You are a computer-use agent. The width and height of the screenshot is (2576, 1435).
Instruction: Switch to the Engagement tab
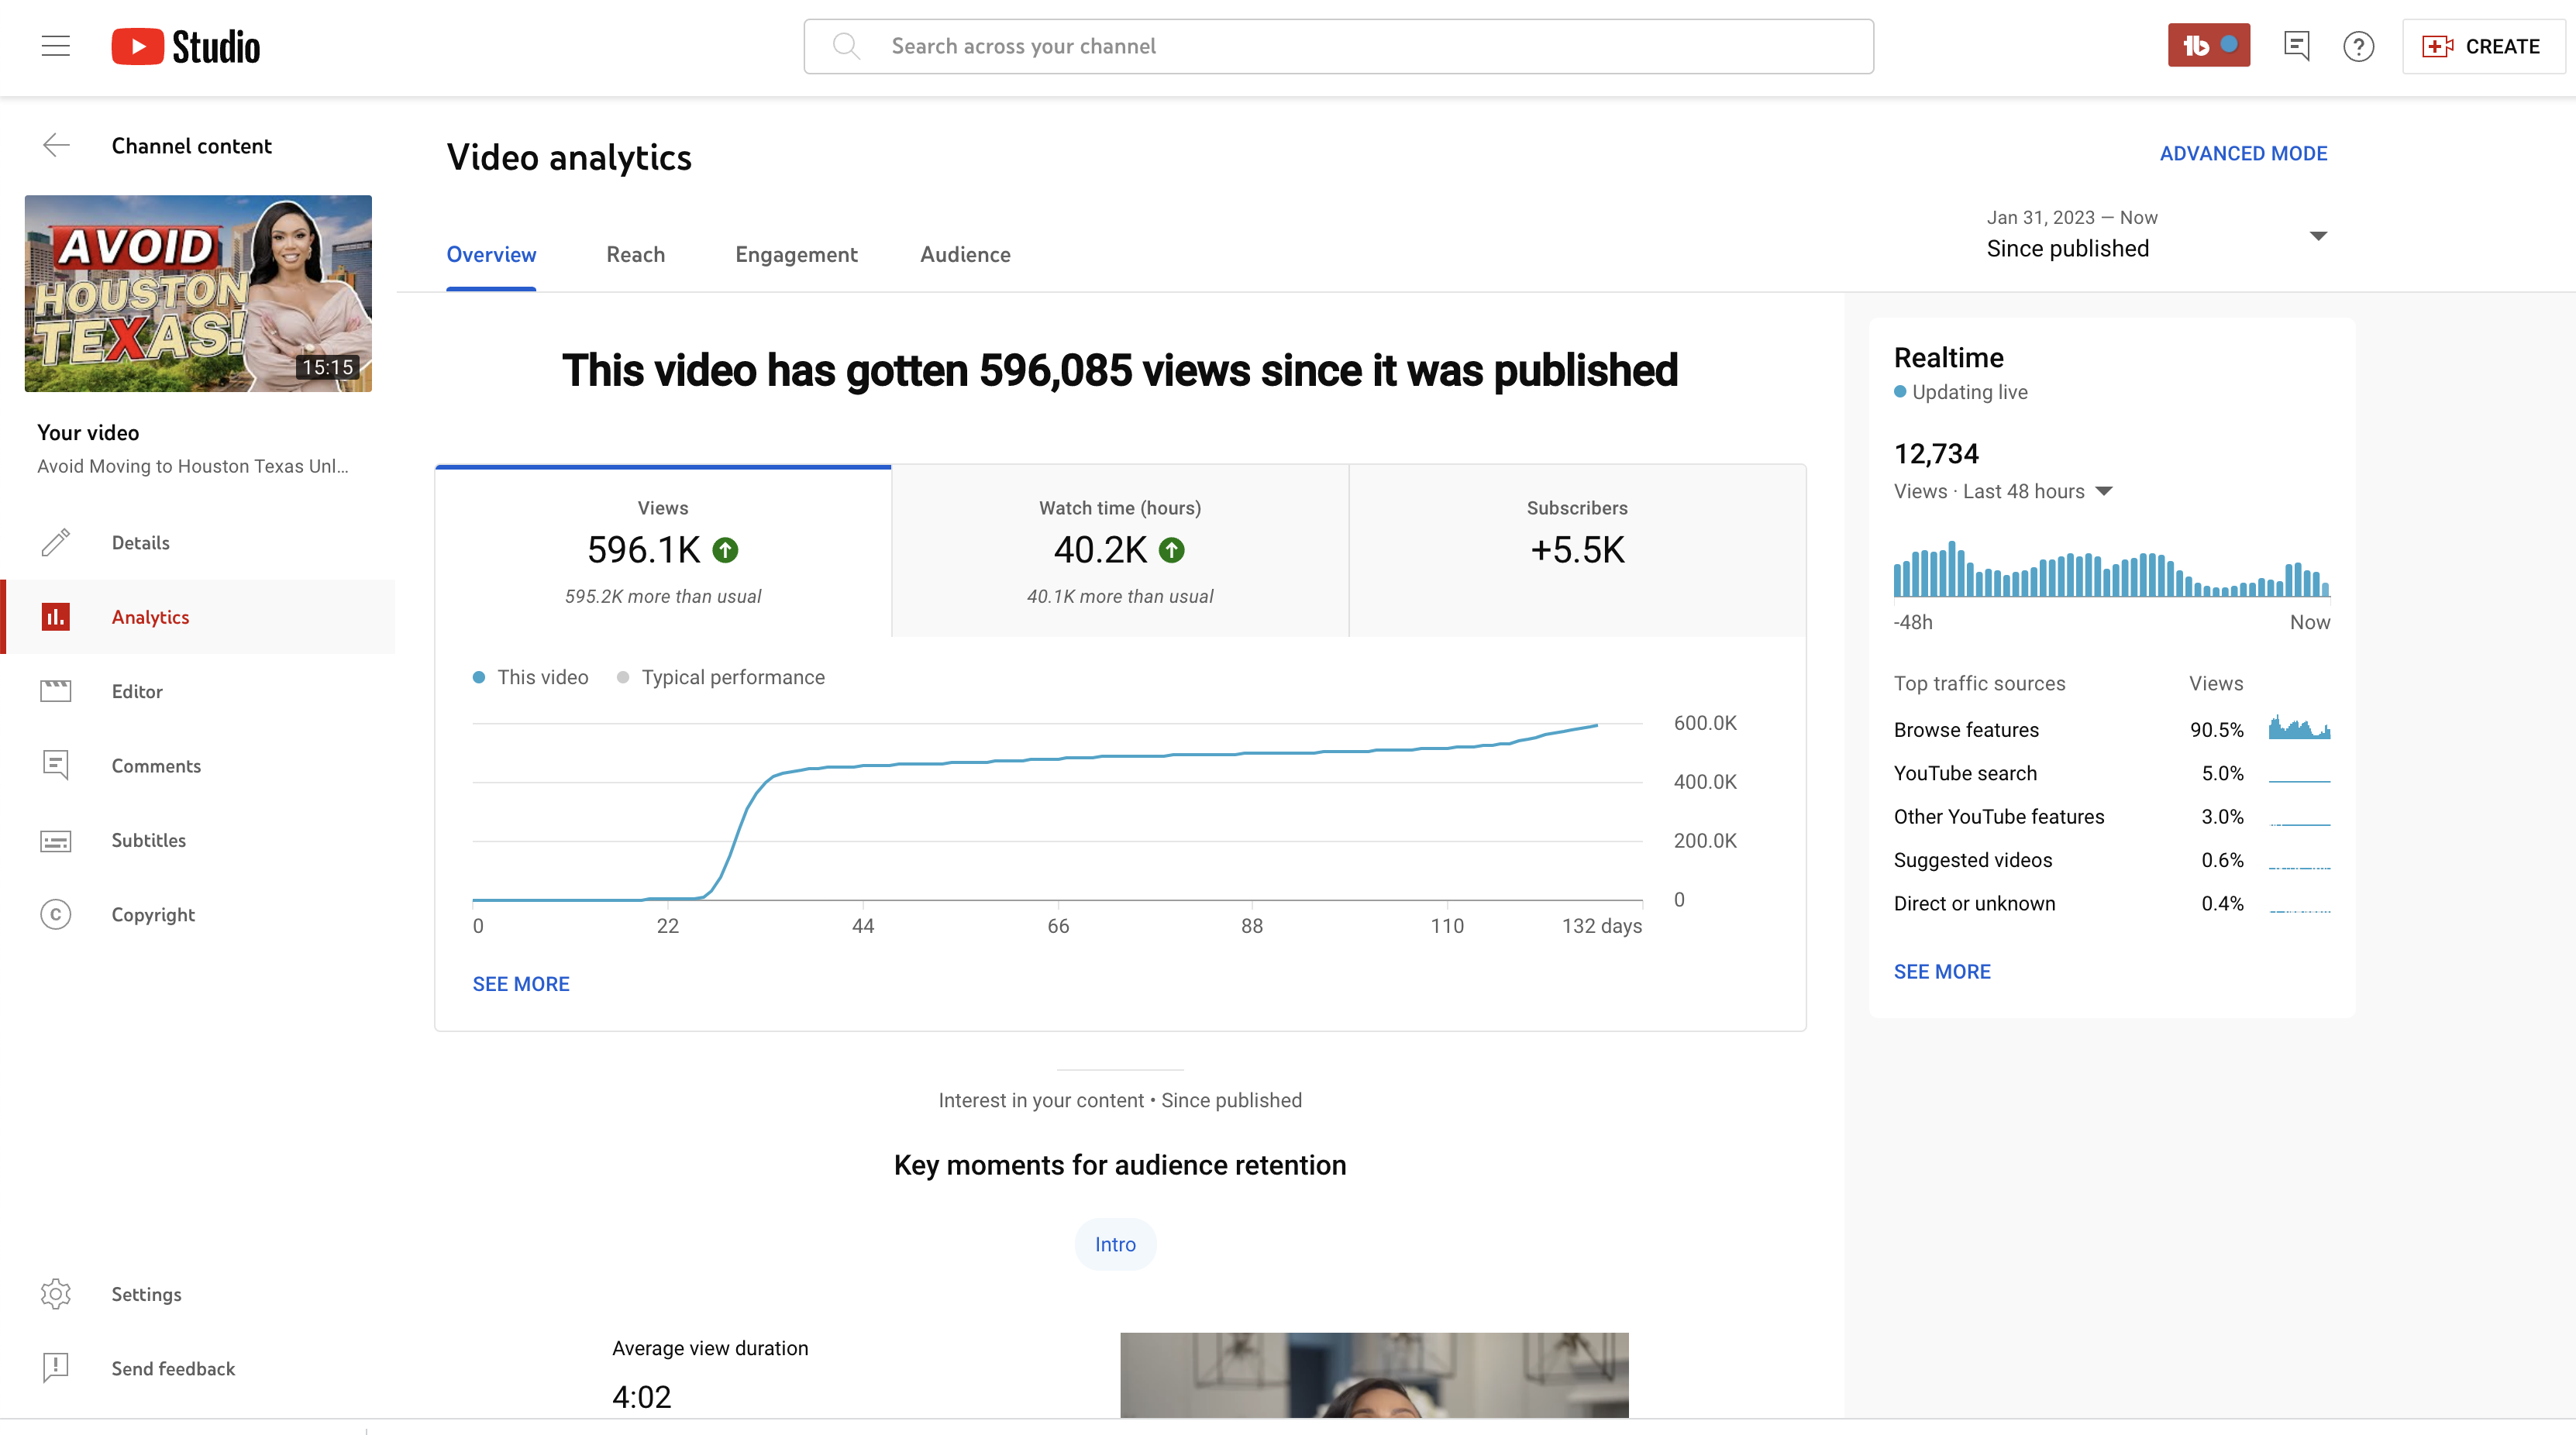(x=796, y=254)
